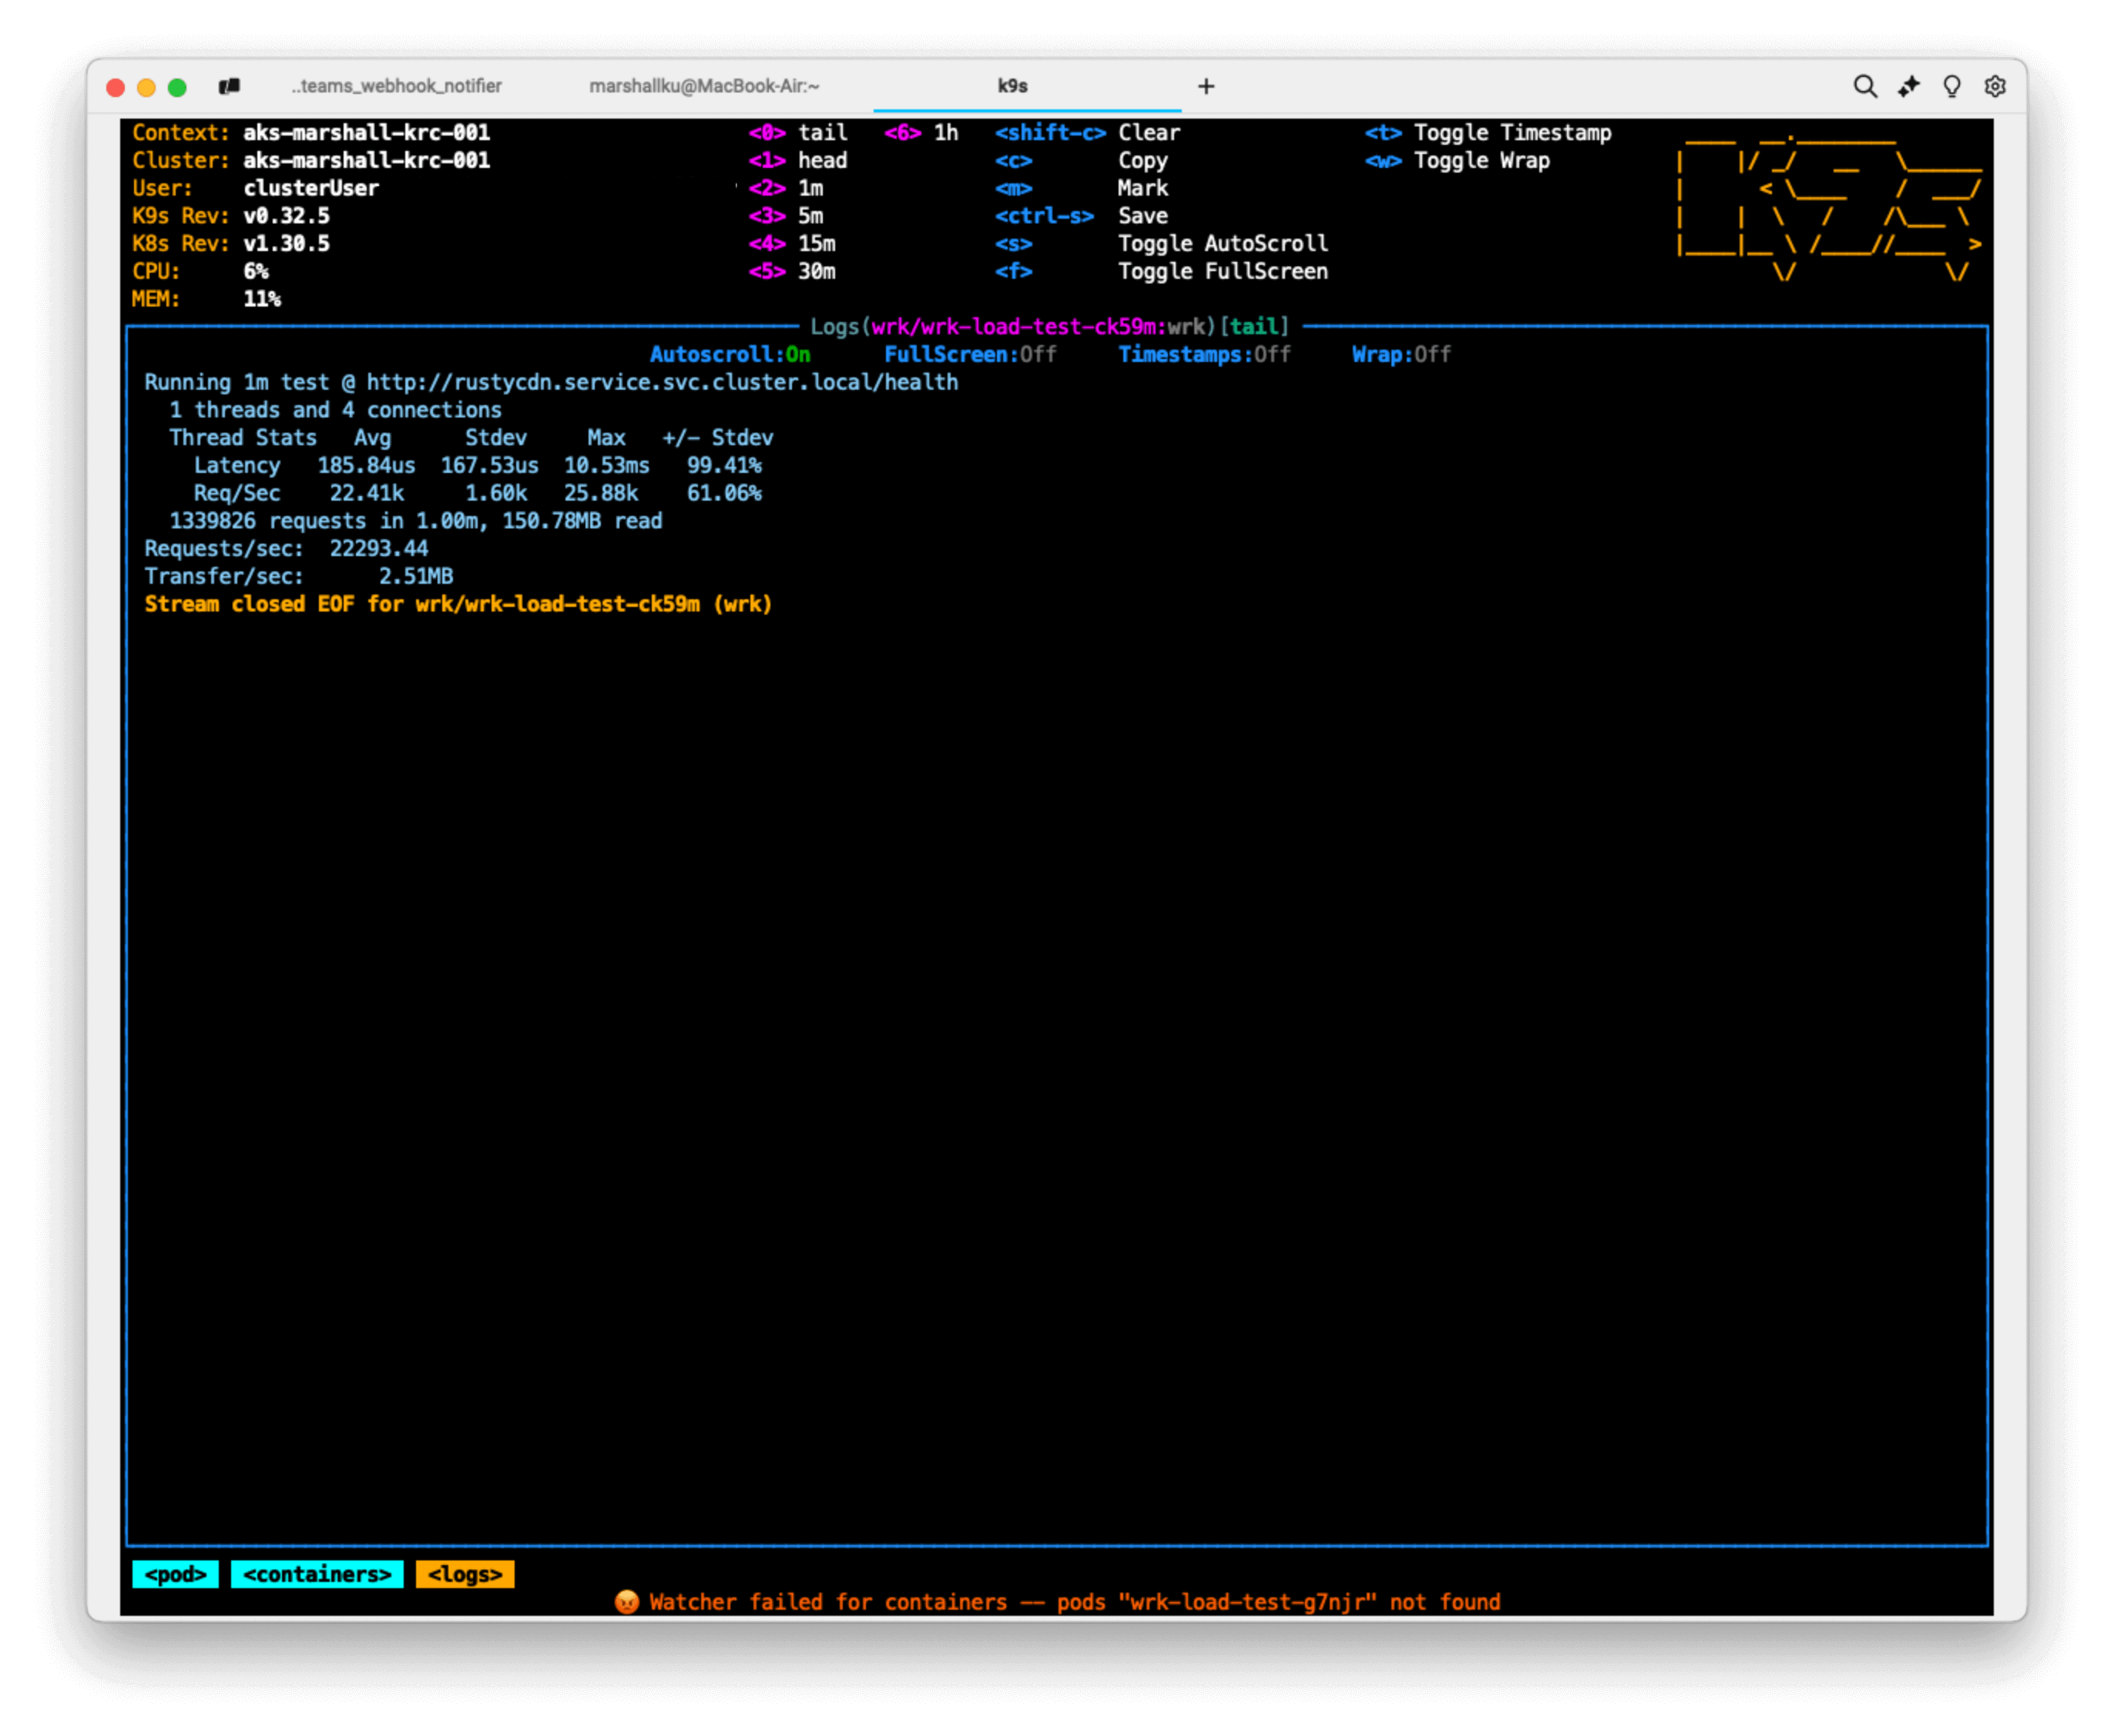Toggle the Autoscroll:On indicator
The width and height of the screenshot is (2114, 1736).
pyautogui.click(x=730, y=355)
